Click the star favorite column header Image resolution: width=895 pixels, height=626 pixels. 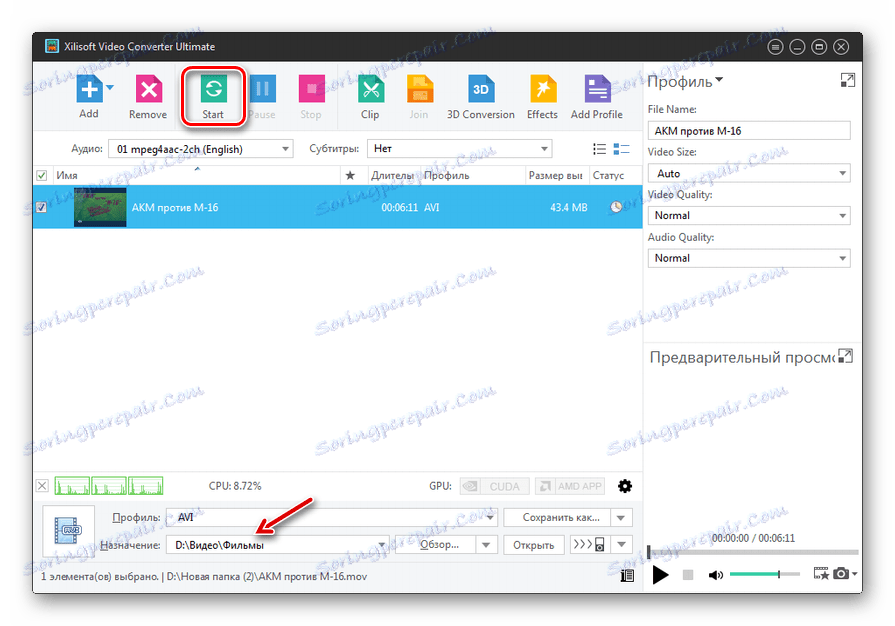350,175
